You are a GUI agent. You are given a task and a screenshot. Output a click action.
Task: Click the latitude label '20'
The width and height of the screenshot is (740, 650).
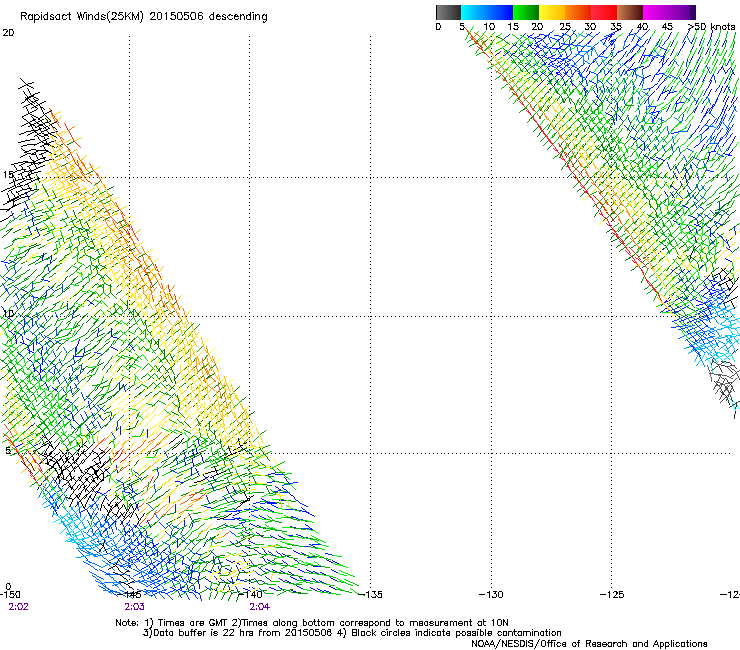tap(8, 33)
